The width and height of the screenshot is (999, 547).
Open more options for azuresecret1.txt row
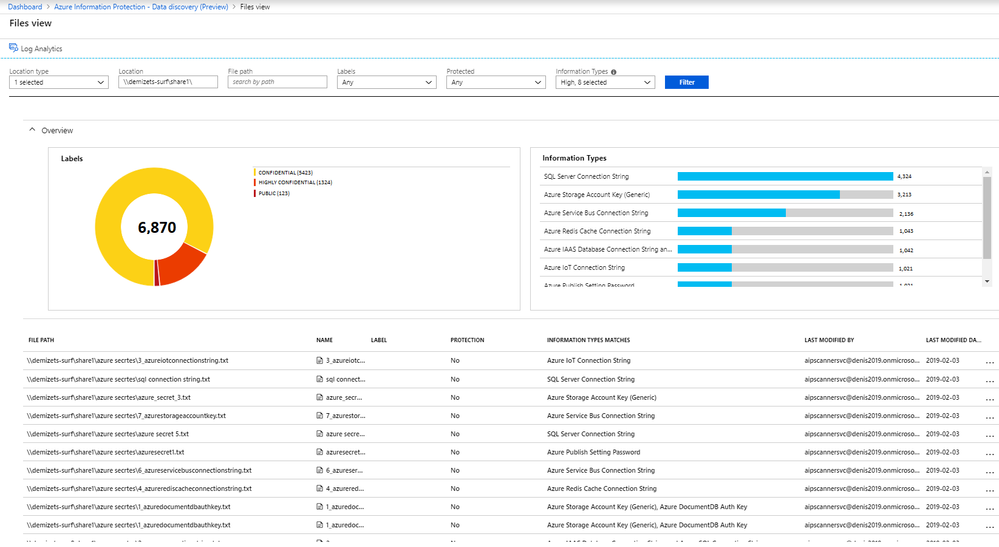point(989,454)
